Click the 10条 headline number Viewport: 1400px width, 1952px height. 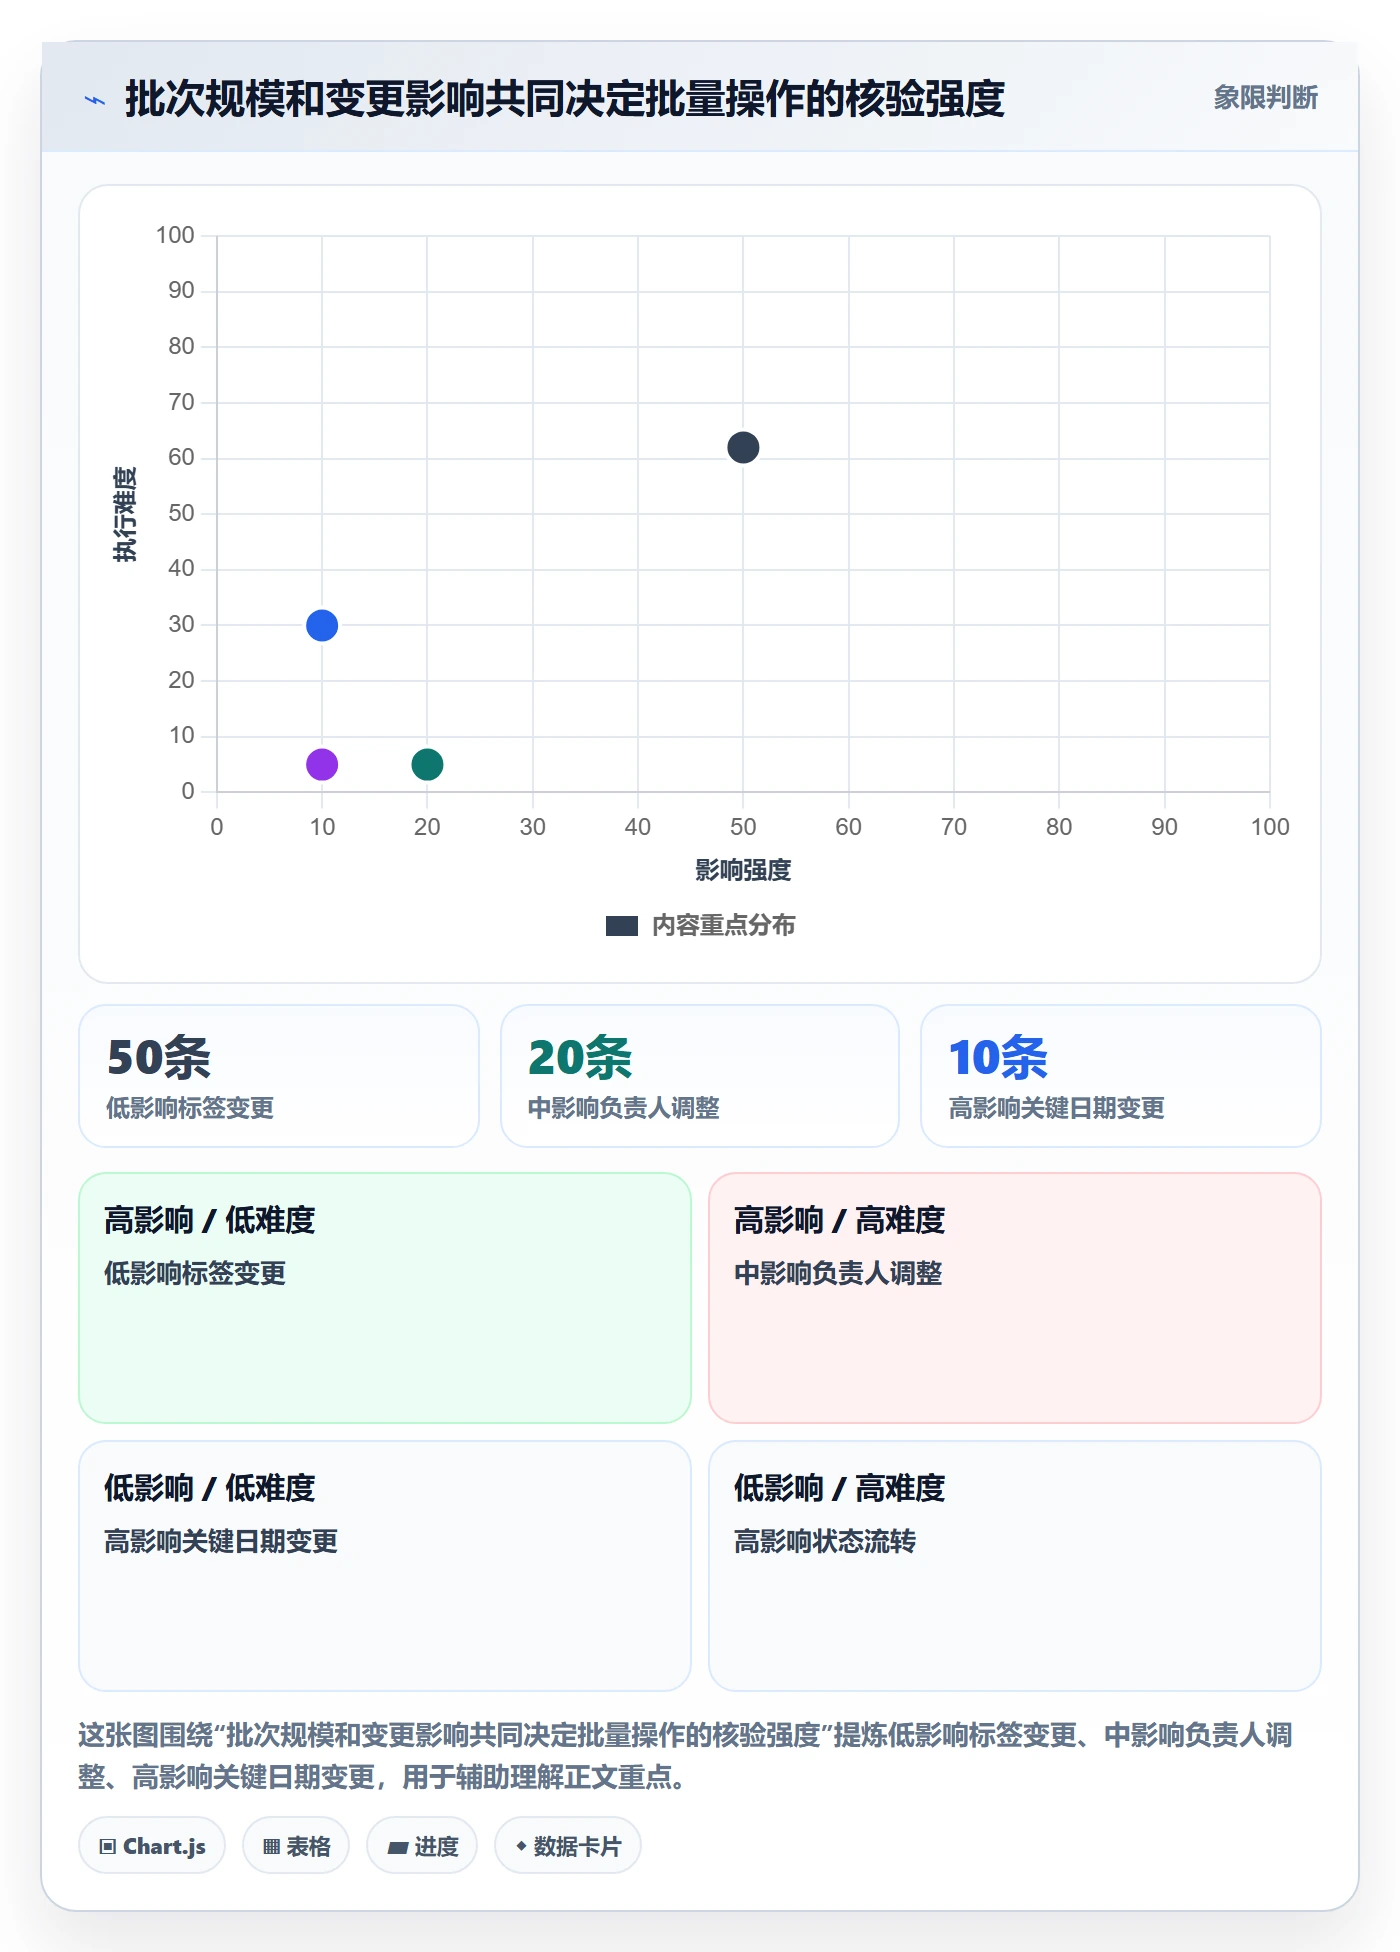pyautogui.click(x=998, y=1058)
